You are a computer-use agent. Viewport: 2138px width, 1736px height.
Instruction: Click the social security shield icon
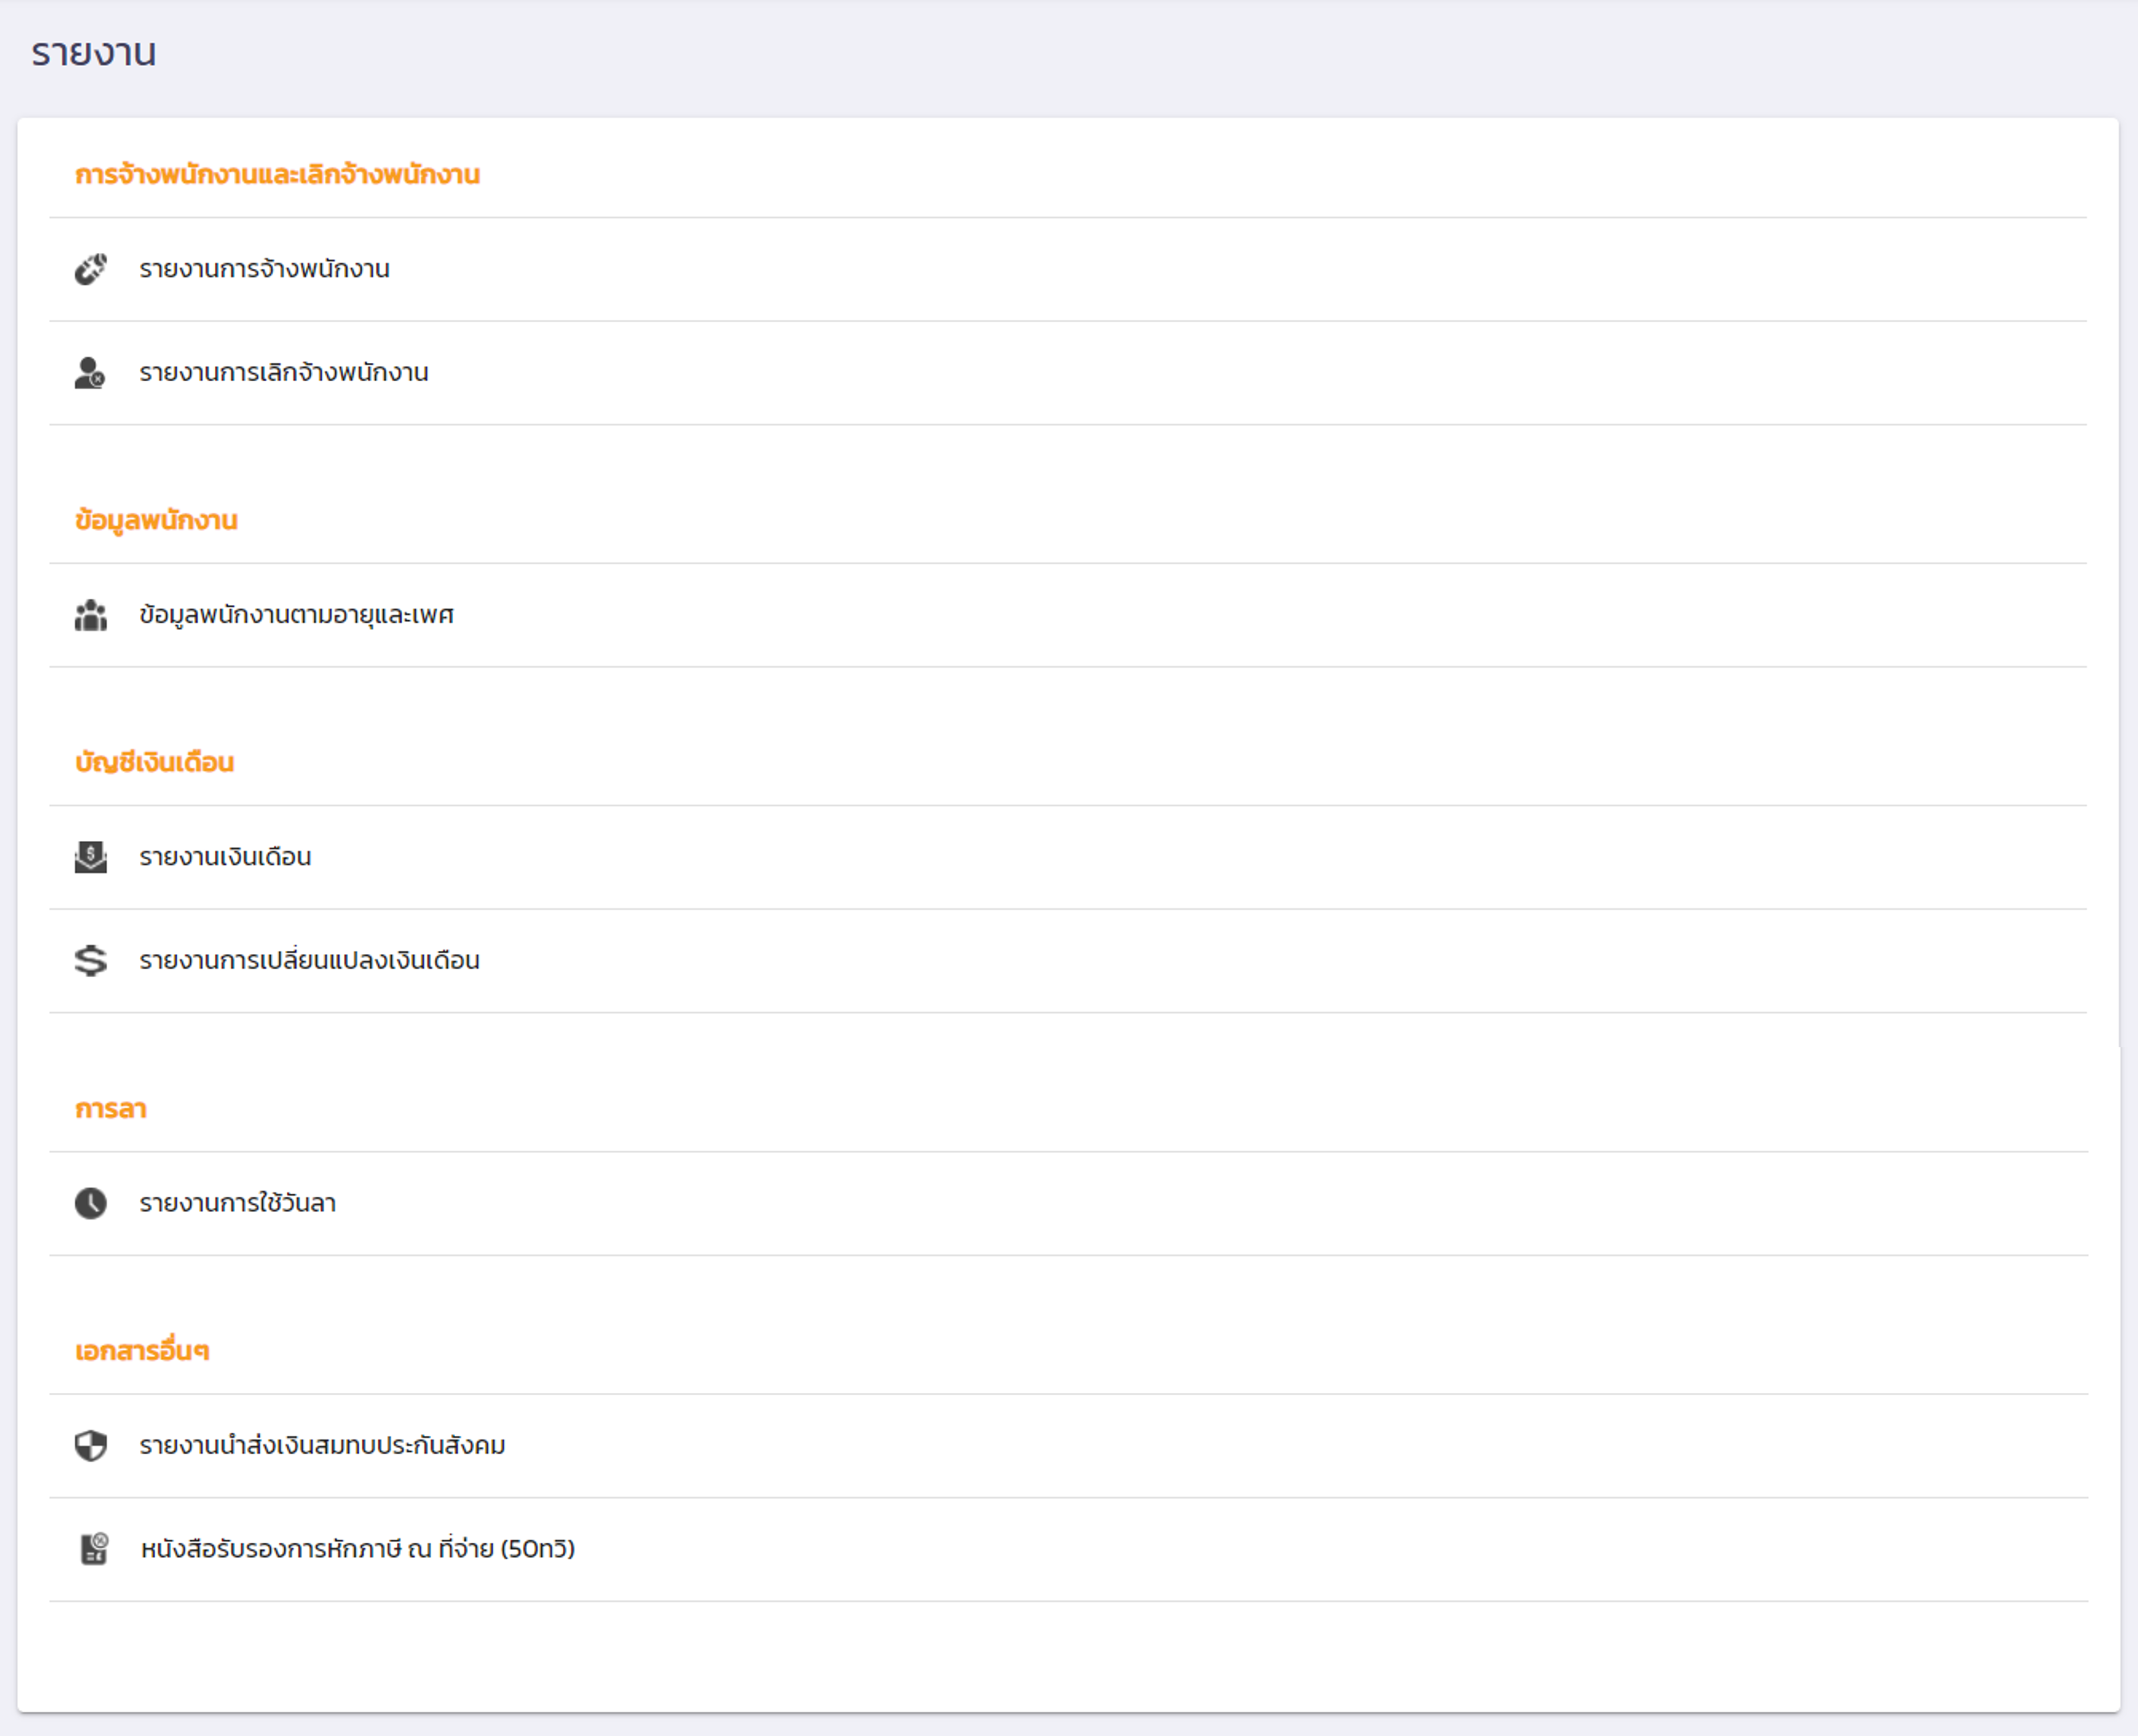[x=90, y=1445]
